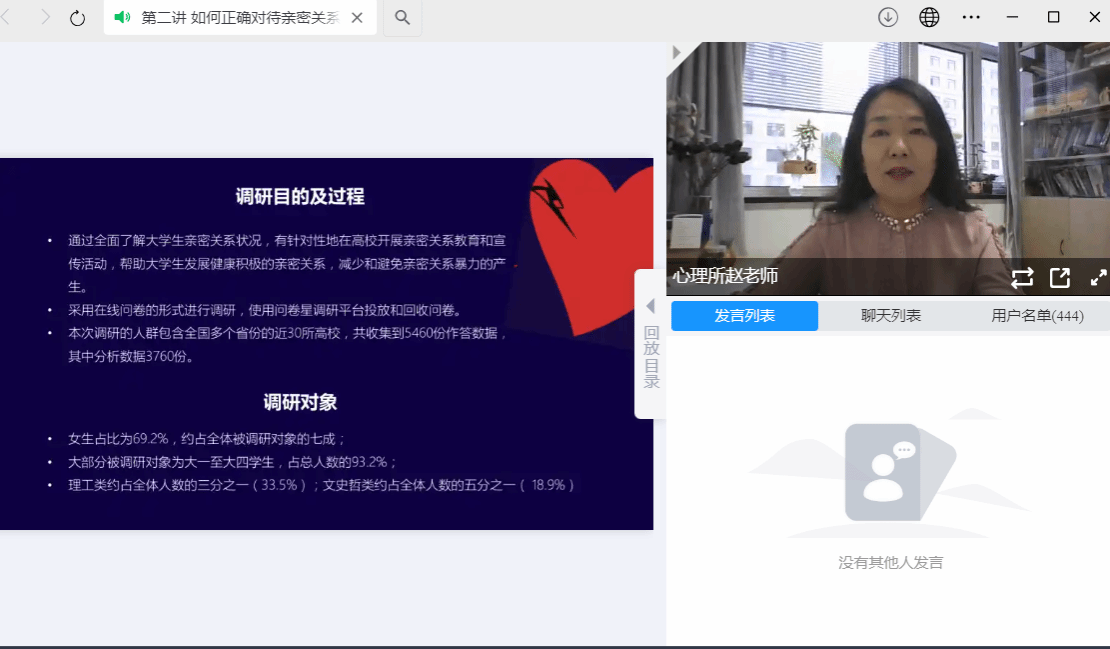
Task: Maximize the window using the square button
Action: [1053, 17]
